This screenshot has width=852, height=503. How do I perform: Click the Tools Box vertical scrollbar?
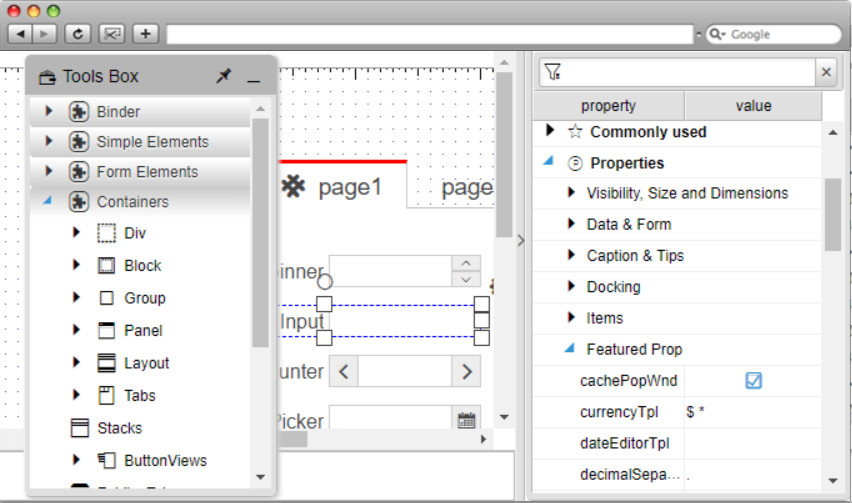click(261, 232)
